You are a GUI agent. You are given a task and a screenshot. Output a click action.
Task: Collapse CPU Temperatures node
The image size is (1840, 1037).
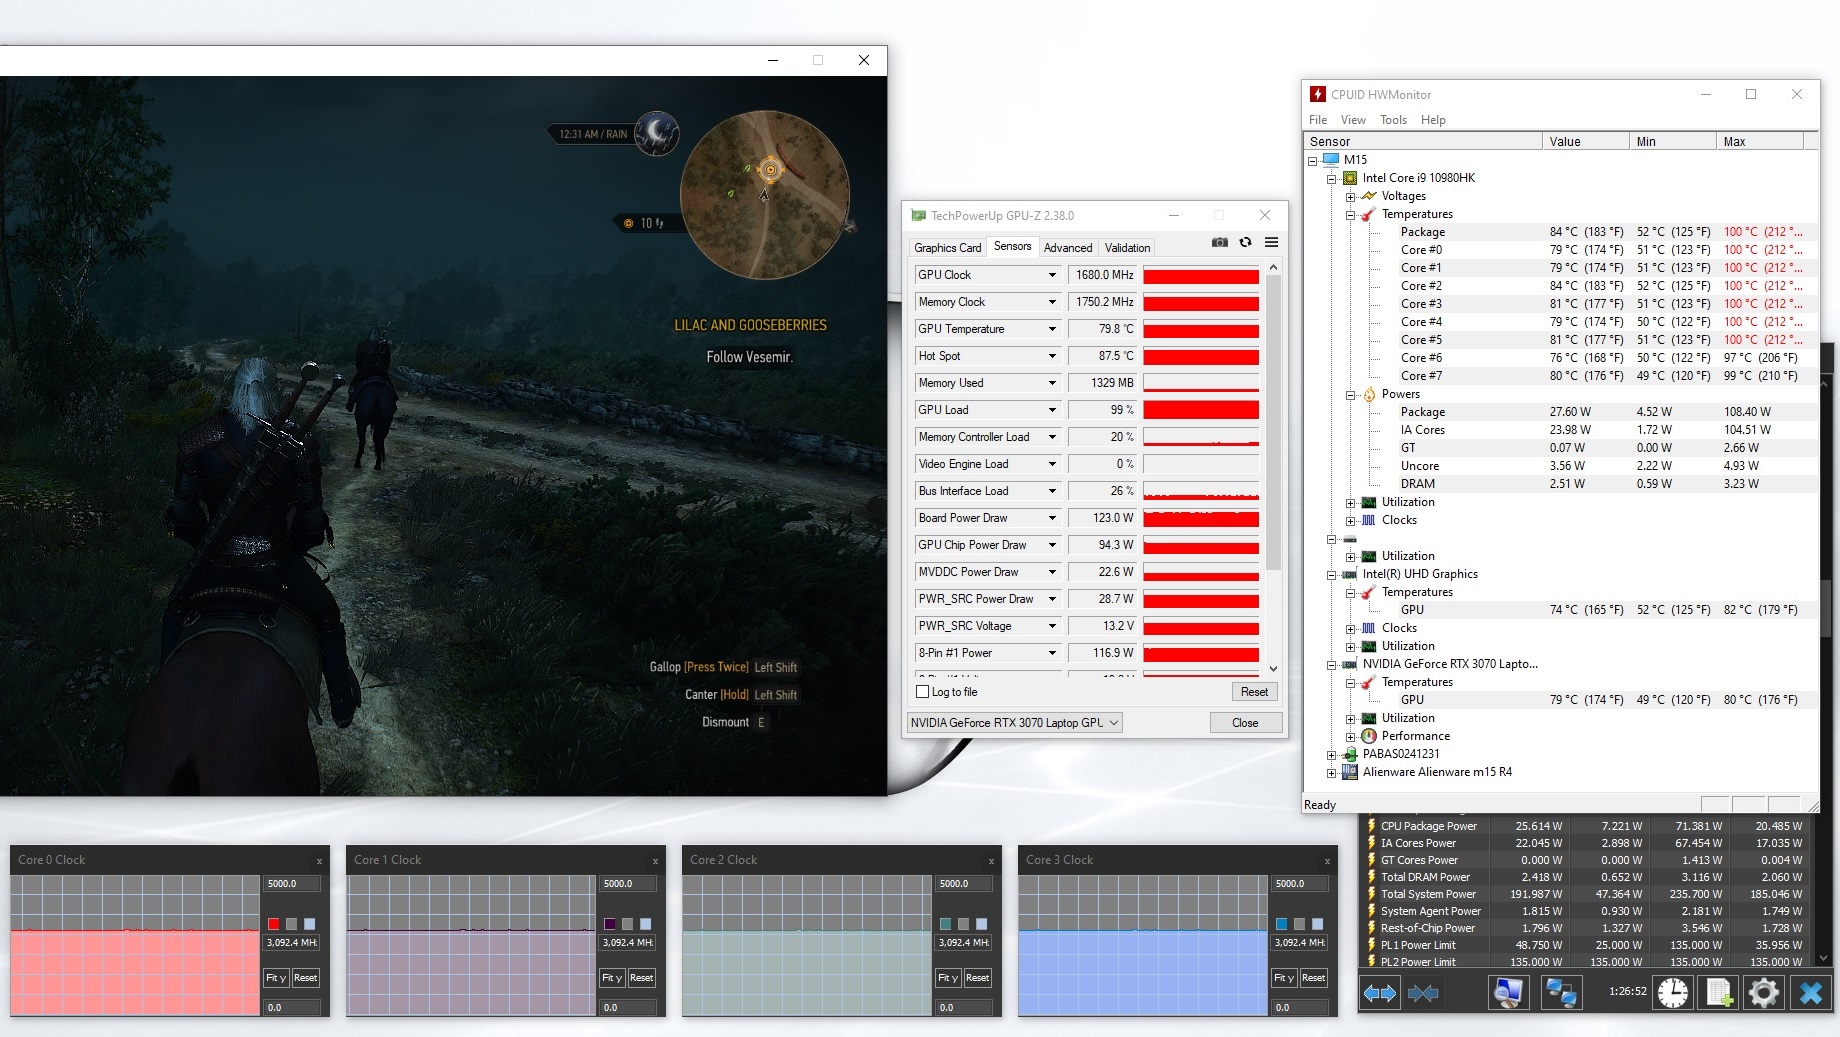click(1350, 214)
